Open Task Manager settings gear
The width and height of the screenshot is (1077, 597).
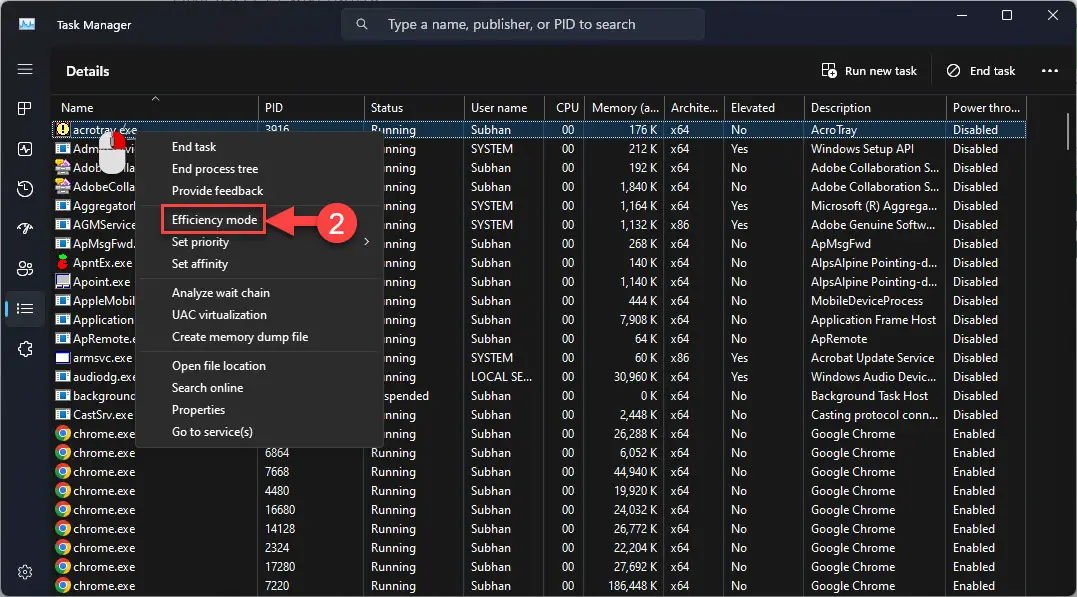[25, 572]
